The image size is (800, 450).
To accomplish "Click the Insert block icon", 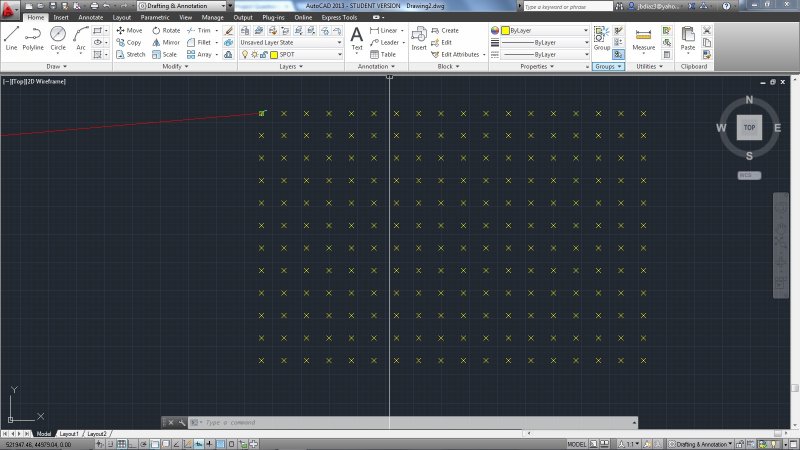I will (419, 39).
